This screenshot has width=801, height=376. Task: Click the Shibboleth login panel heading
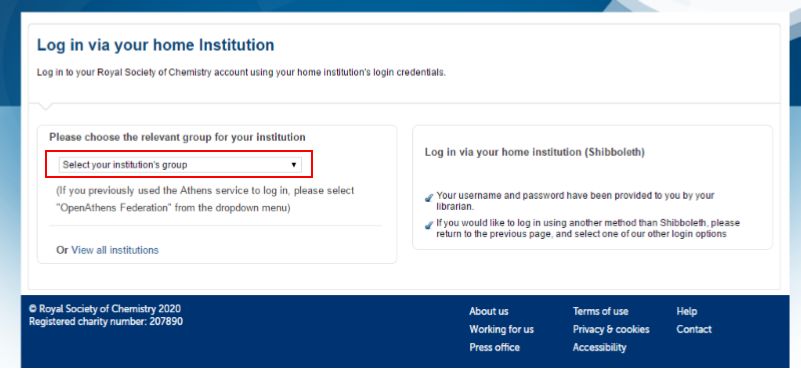point(534,152)
